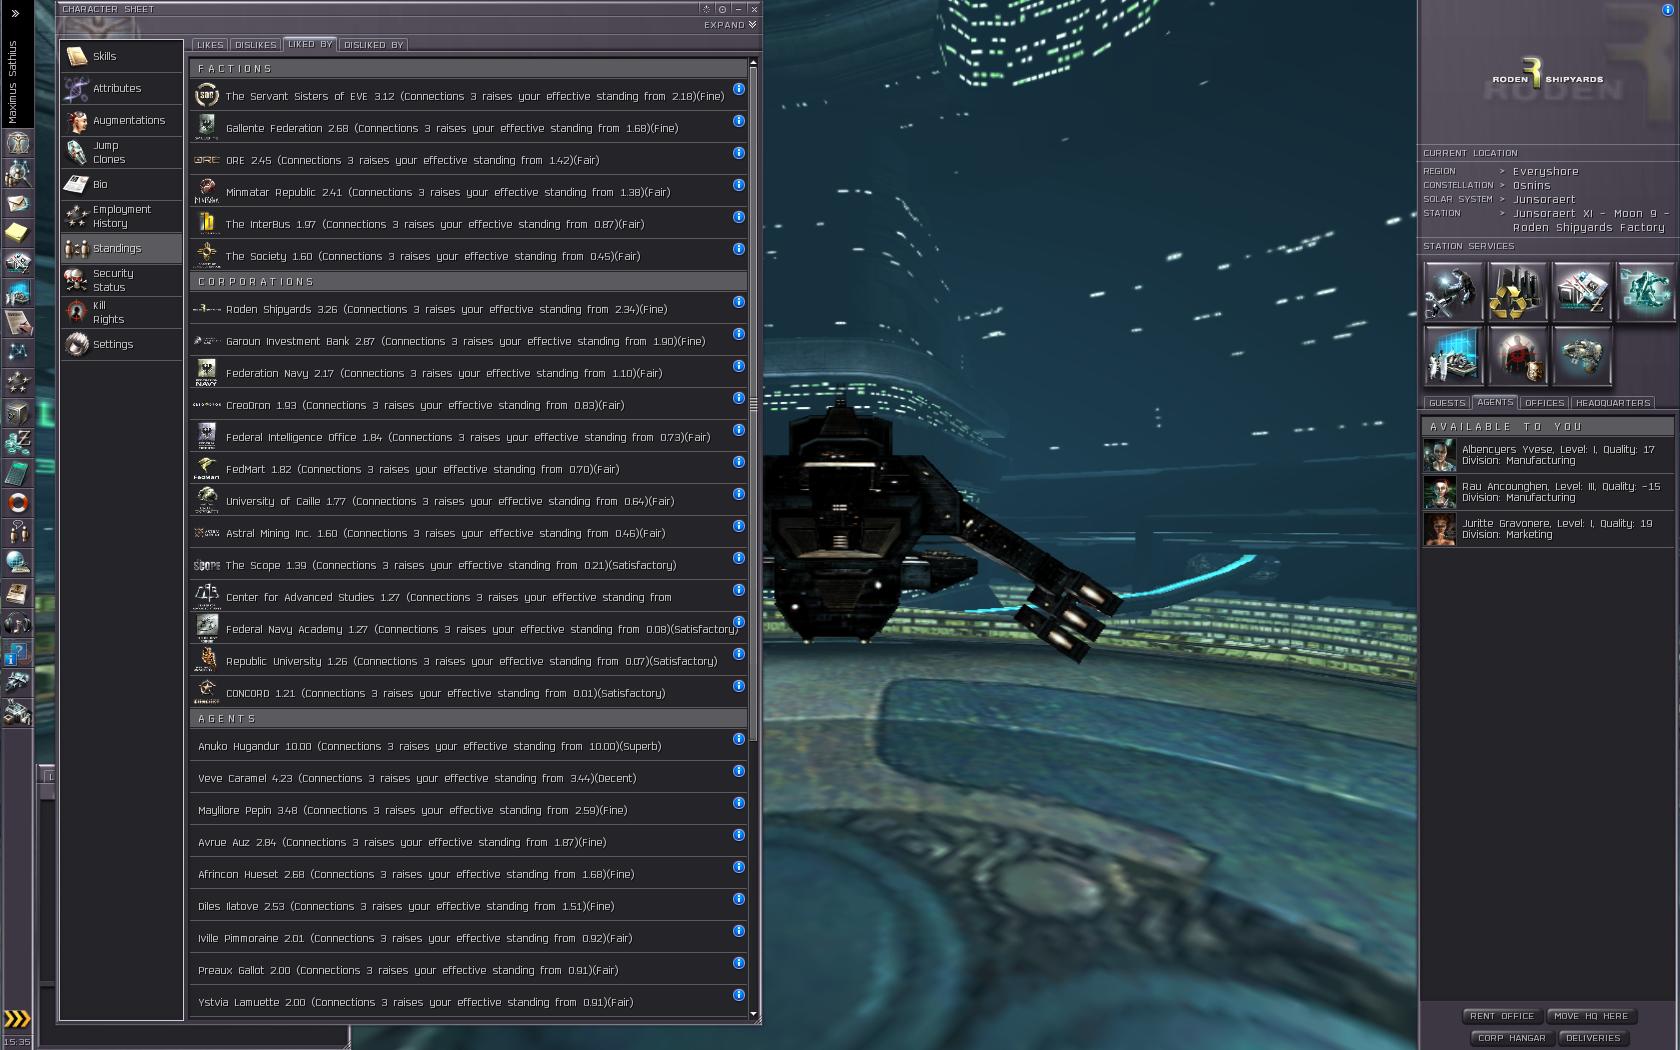This screenshot has height=1050, width=1680.
Task: Click the Move HQ Here button
Action: [x=1591, y=1016]
